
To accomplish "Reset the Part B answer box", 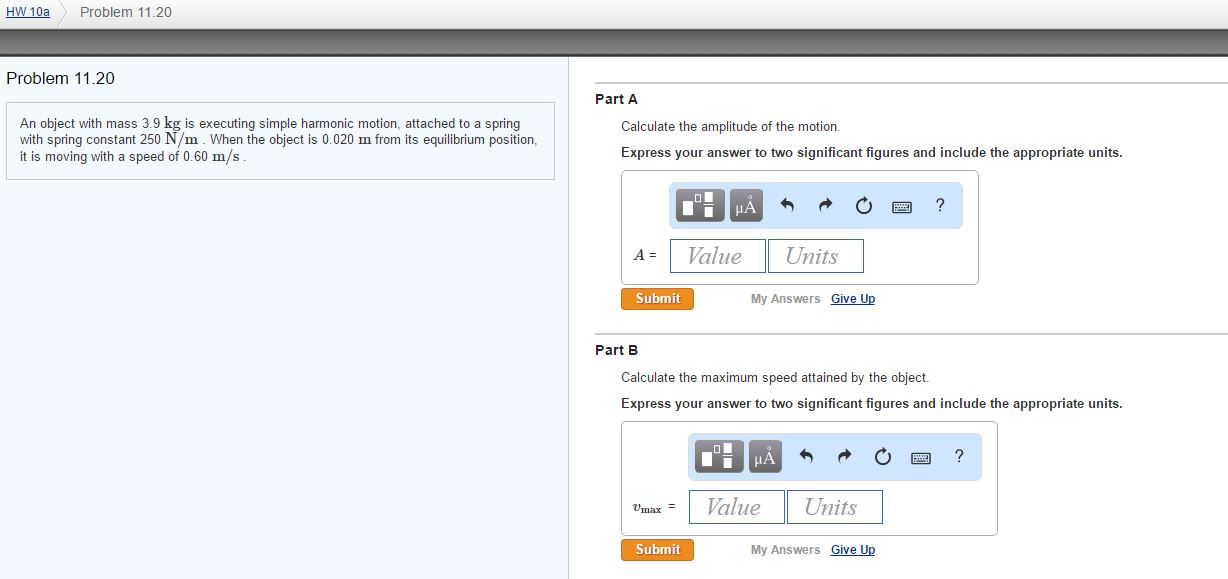I will point(881,456).
